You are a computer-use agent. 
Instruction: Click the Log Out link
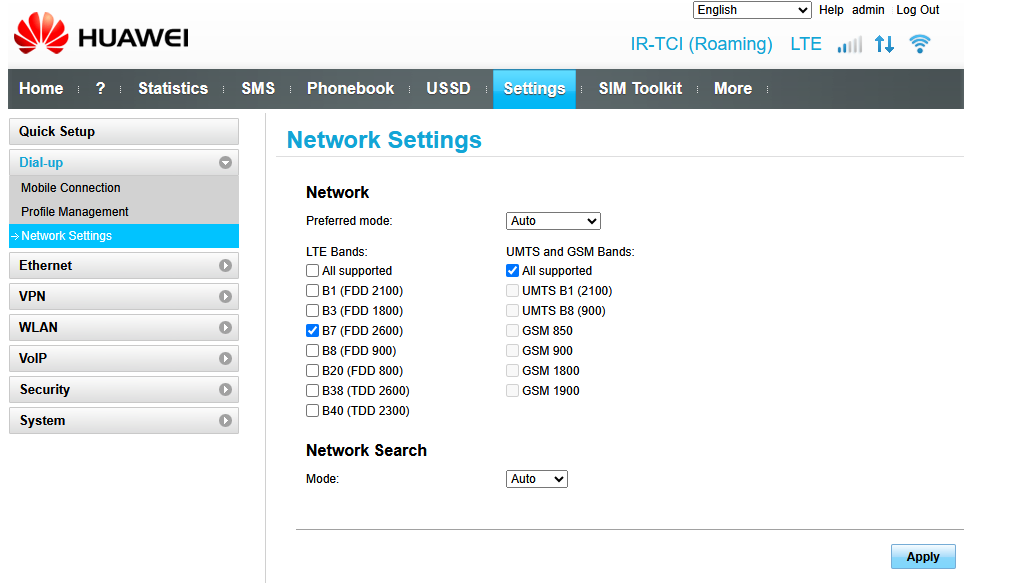[917, 10]
